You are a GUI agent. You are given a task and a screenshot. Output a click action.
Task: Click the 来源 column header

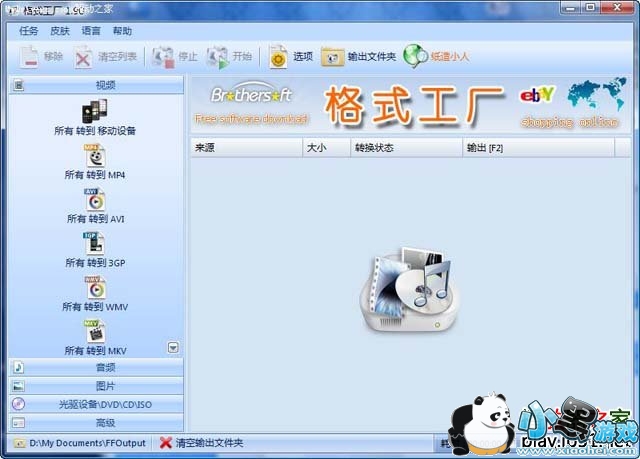[x=247, y=148]
